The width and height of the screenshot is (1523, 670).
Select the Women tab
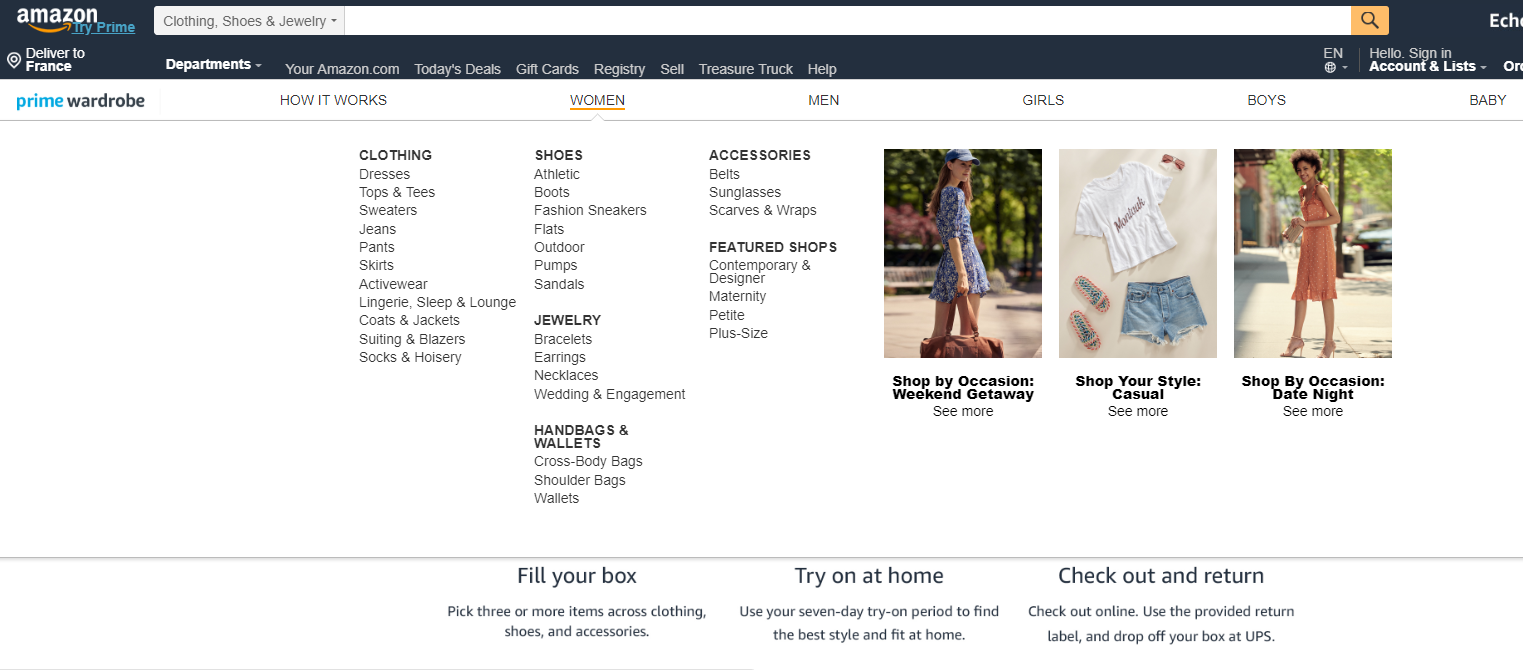[x=597, y=100]
